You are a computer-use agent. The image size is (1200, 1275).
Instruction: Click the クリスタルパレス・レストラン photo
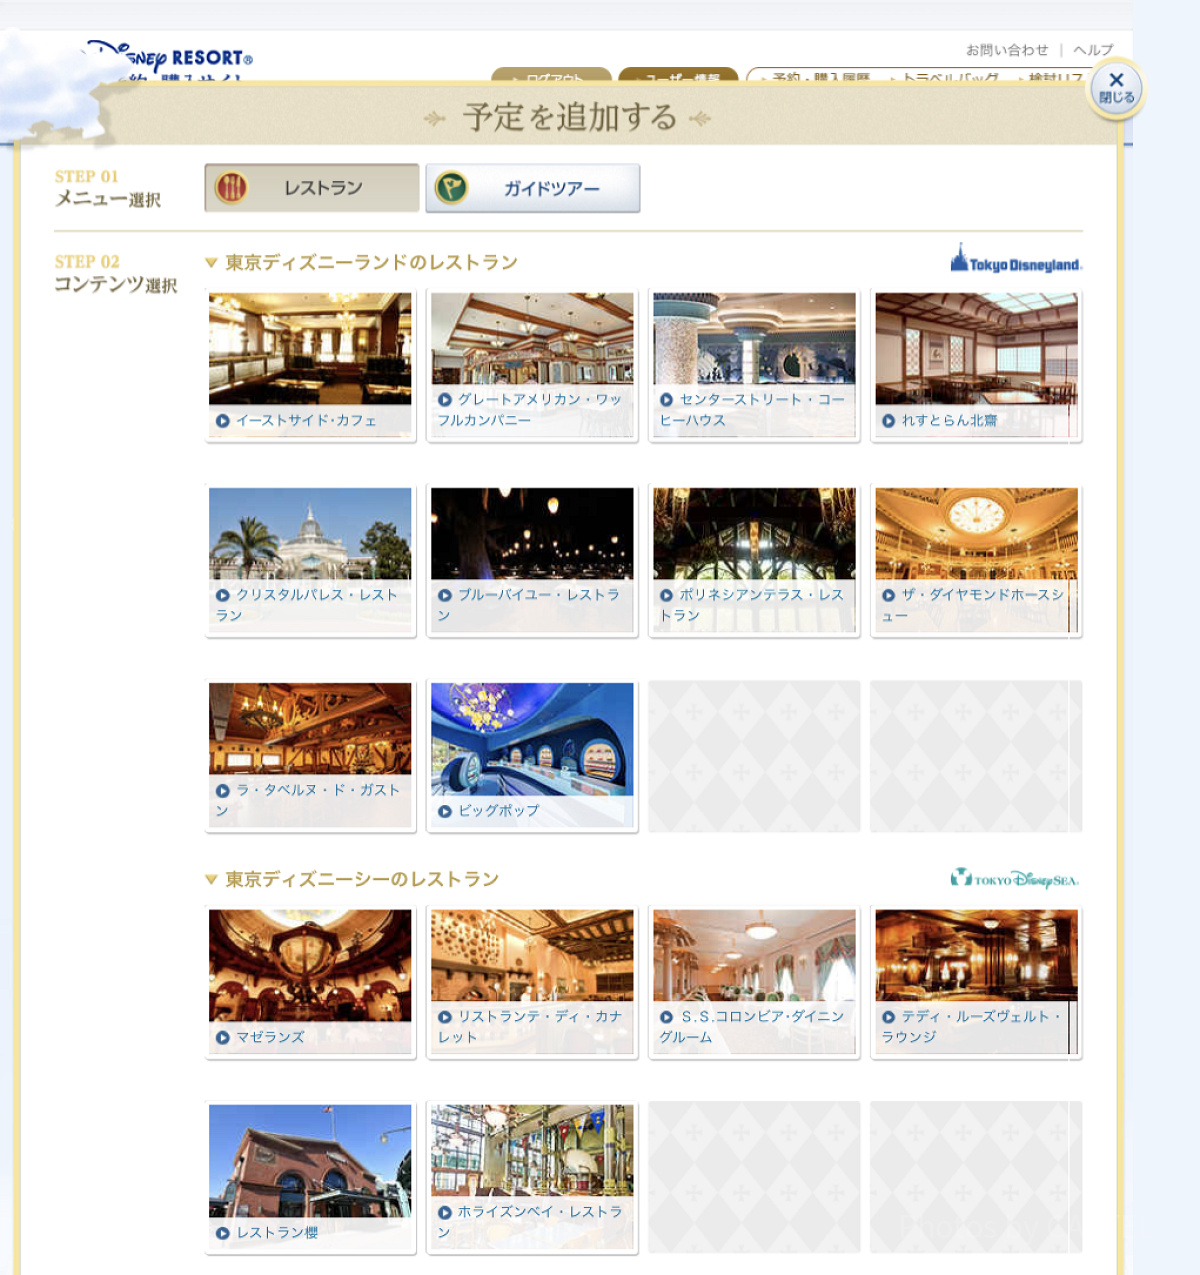click(x=310, y=533)
